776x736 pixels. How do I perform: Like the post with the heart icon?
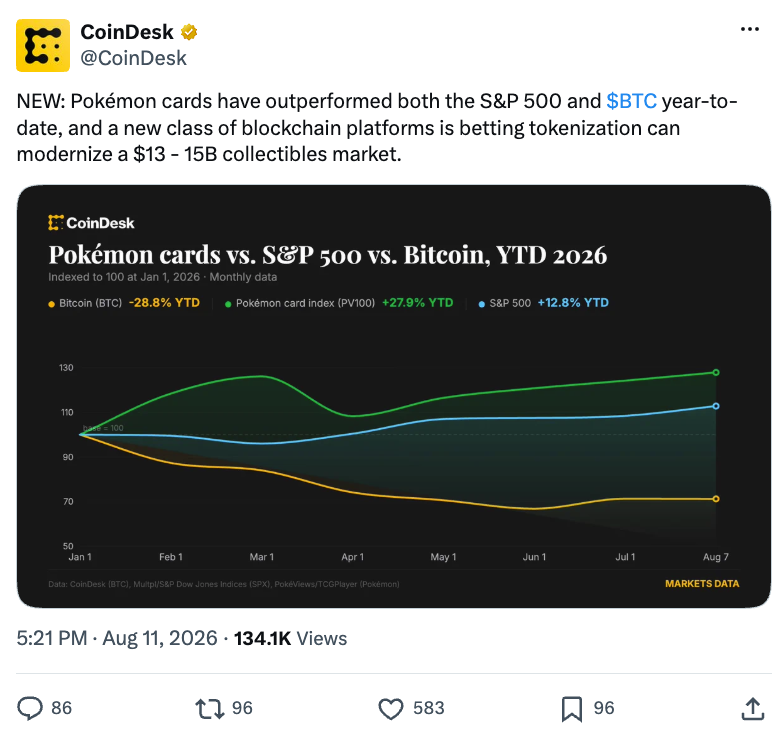(x=391, y=708)
